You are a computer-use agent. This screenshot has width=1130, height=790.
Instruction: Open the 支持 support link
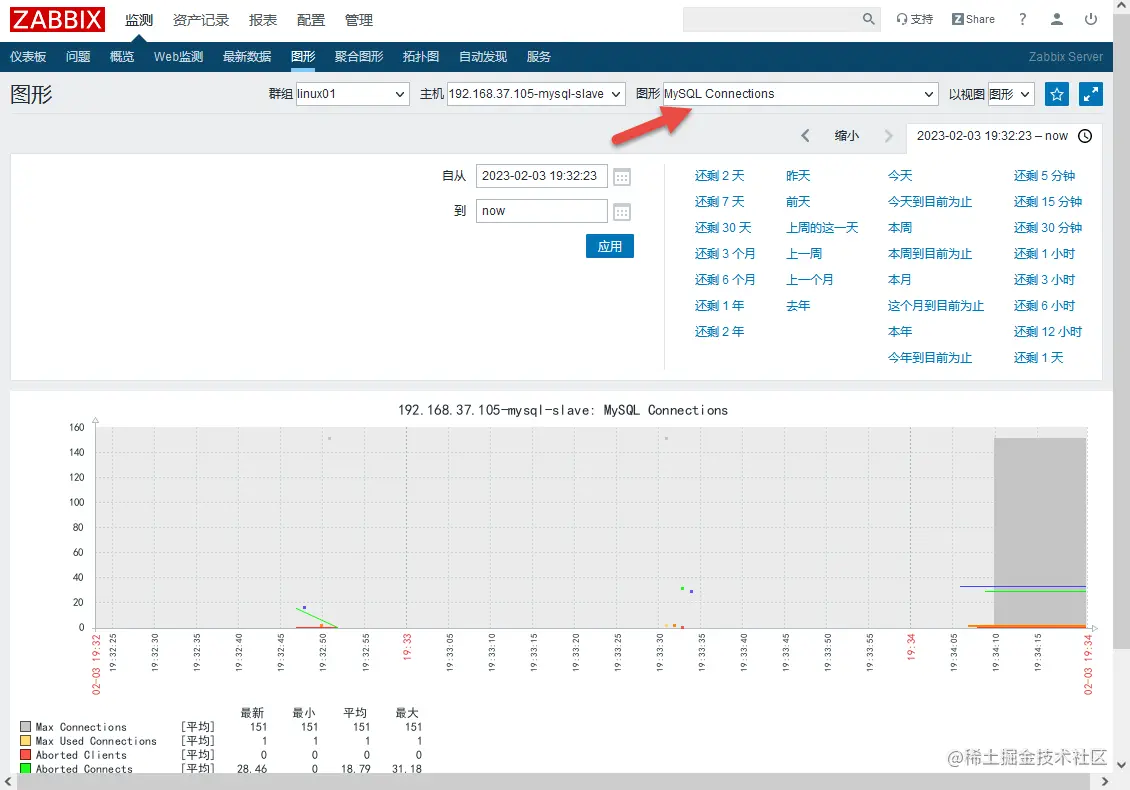click(x=914, y=19)
